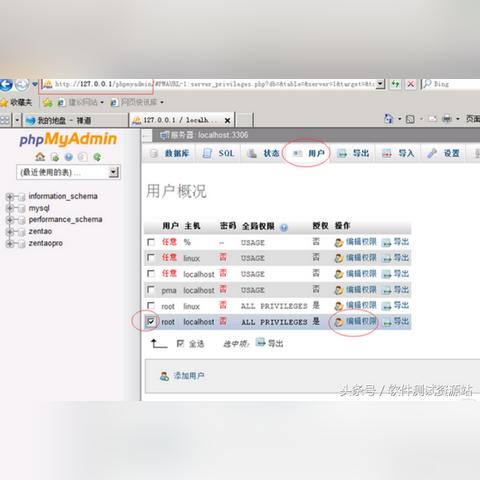Expand the mysql database node
480x480 pixels.
(x=10, y=208)
